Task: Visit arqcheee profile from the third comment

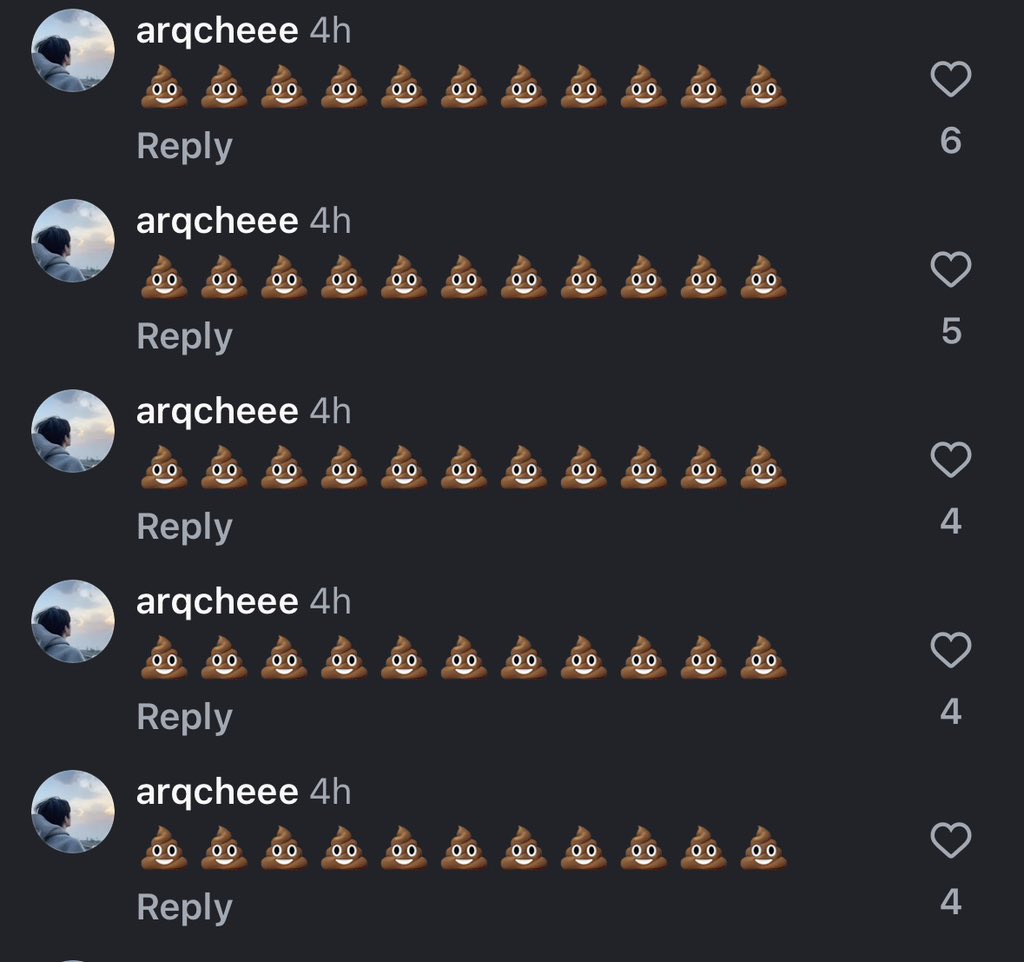Action: click(217, 411)
